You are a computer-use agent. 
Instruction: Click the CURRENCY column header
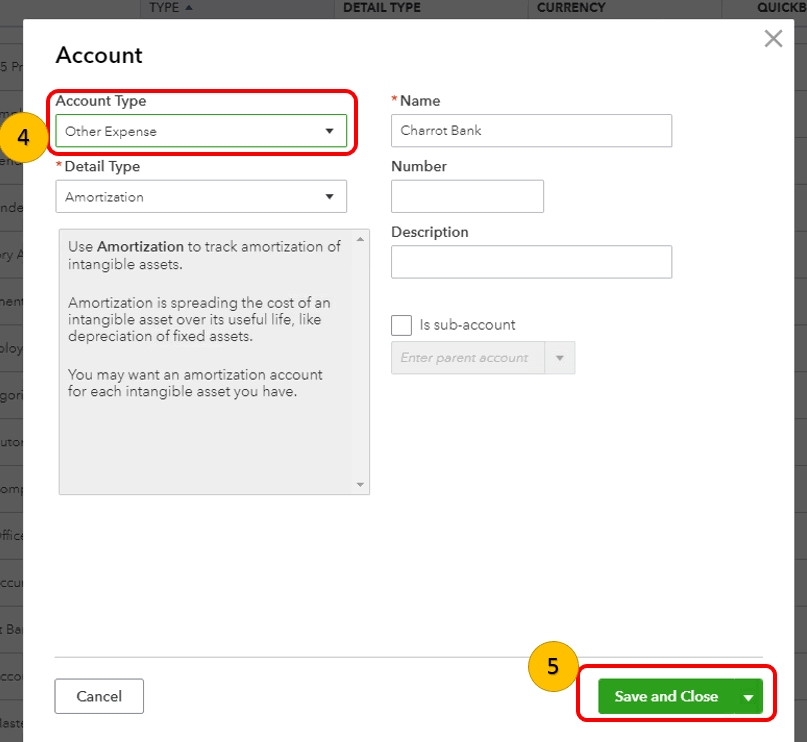coord(571,8)
